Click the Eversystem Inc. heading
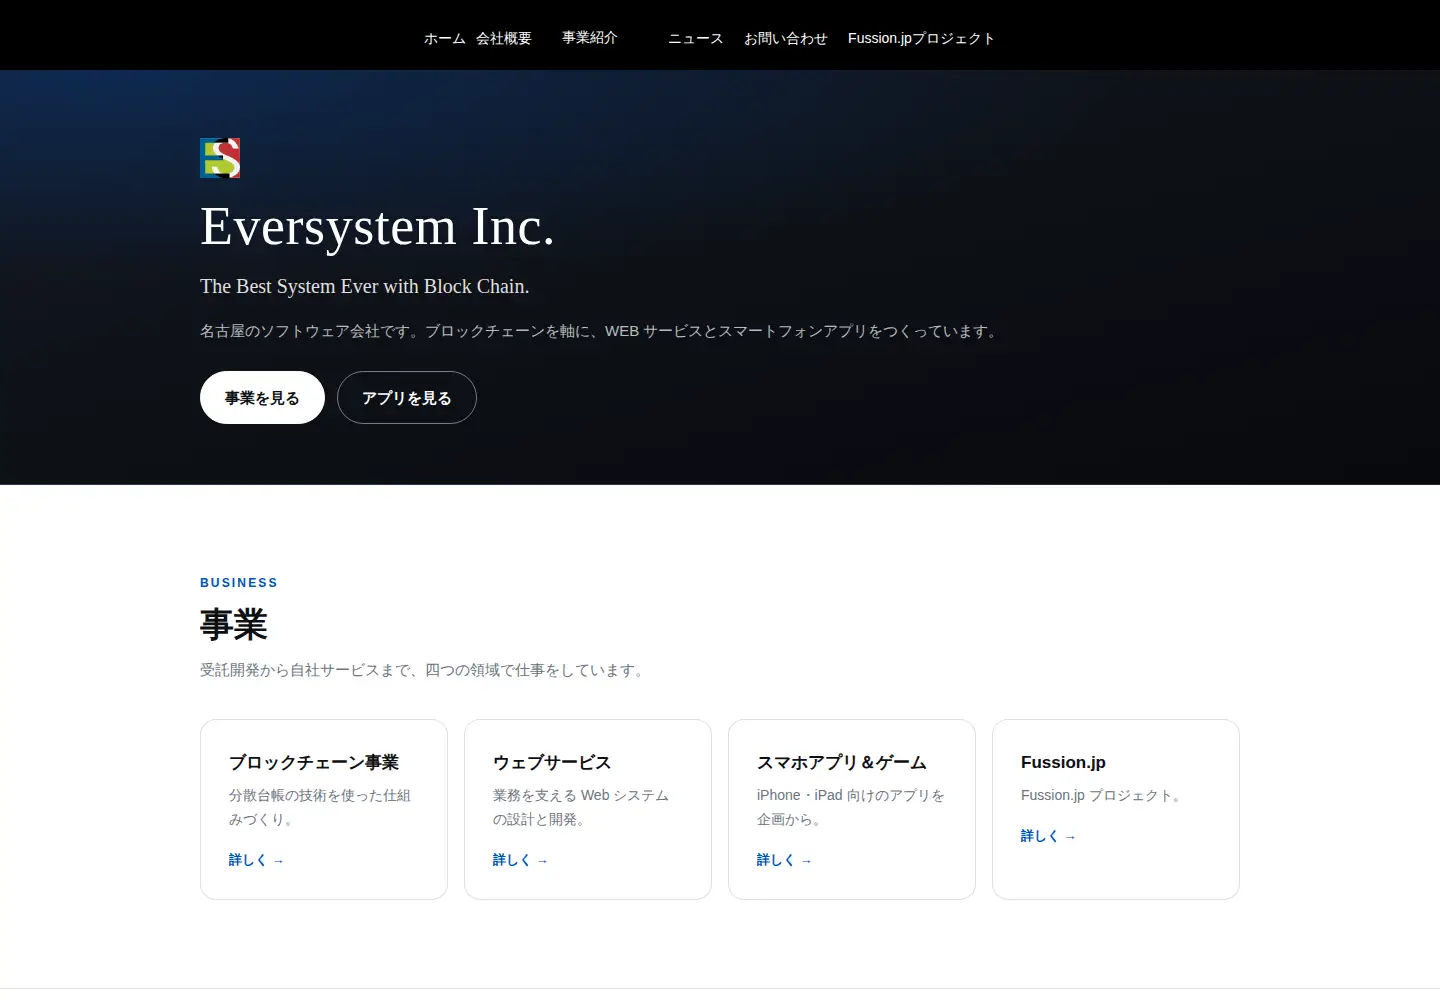Screen dimensions: 1440x1000 click(377, 227)
